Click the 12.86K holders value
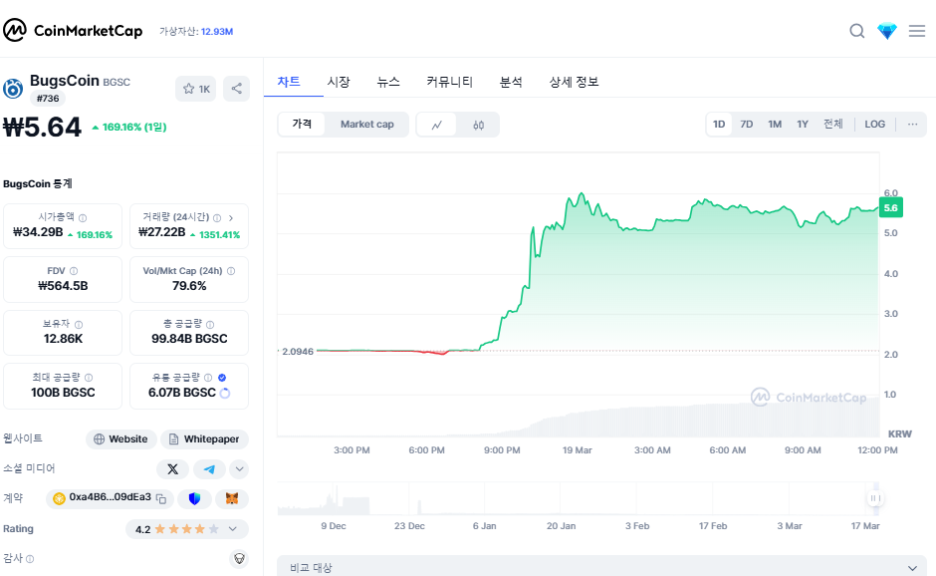The width and height of the screenshot is (936, 576). [x=63, y=339]
